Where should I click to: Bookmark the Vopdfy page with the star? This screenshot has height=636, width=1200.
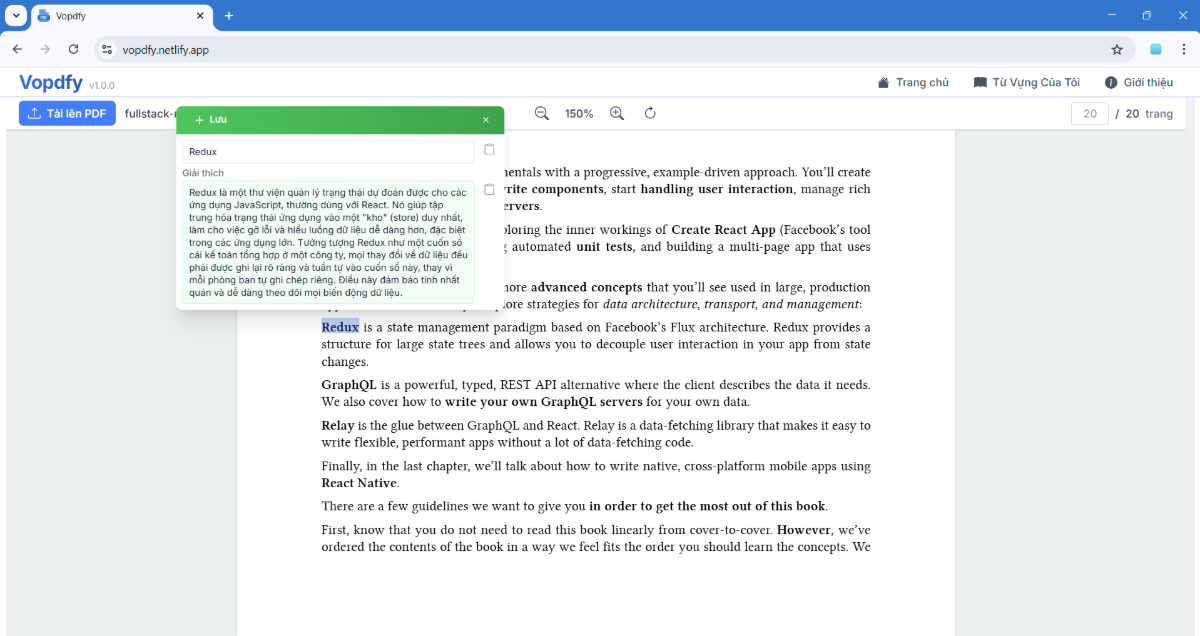pos(1117,48)
